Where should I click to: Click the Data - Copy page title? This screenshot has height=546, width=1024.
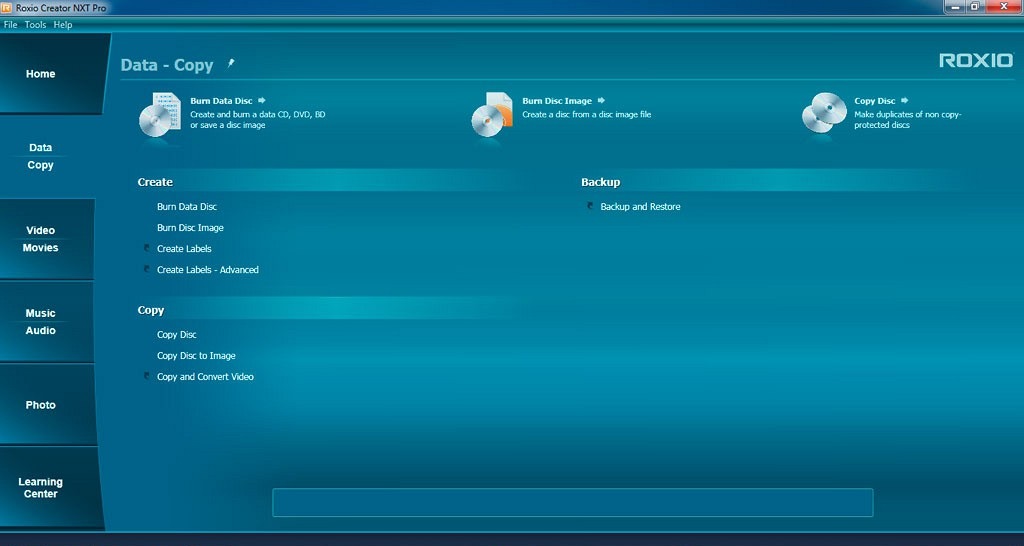tap(167, 65)
